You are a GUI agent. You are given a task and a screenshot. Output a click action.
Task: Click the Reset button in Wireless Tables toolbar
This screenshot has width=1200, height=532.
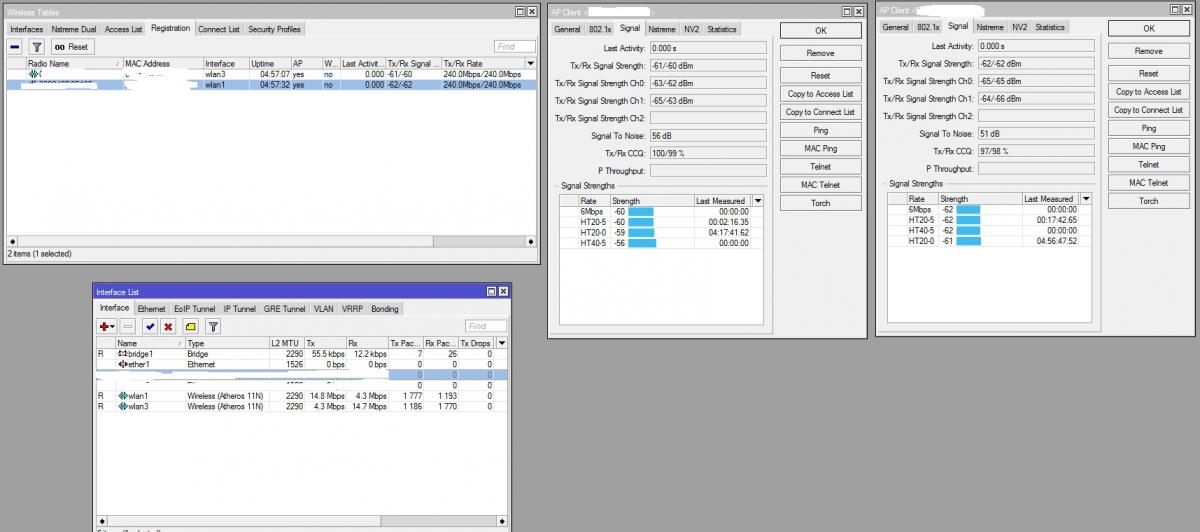(71, 47)
